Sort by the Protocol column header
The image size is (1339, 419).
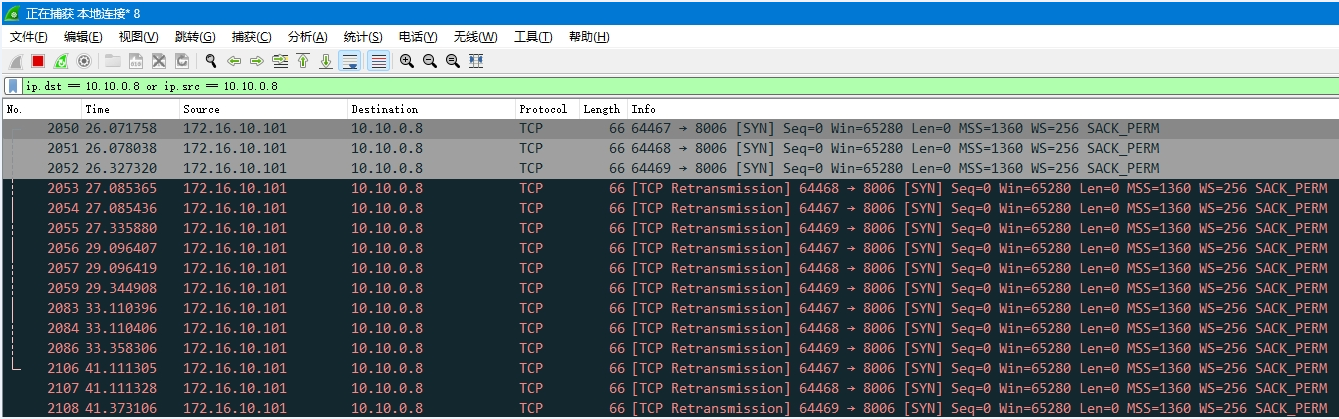pos(547,109)
